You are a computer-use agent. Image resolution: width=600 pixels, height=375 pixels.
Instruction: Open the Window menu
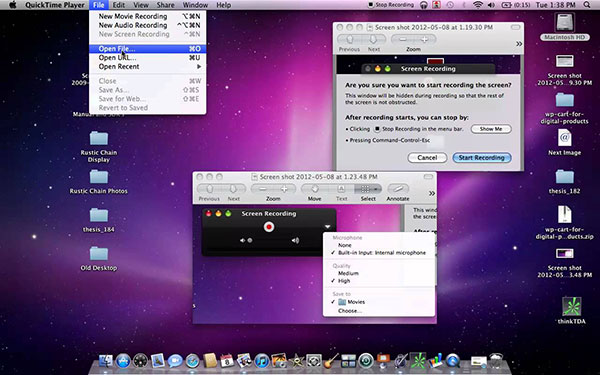(195, 5)
